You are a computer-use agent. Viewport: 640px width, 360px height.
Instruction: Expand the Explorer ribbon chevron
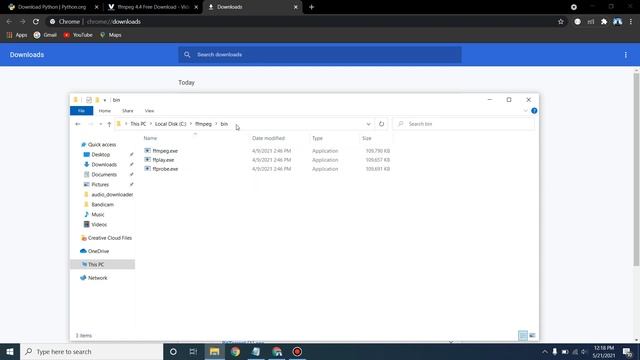click(525, 111)
